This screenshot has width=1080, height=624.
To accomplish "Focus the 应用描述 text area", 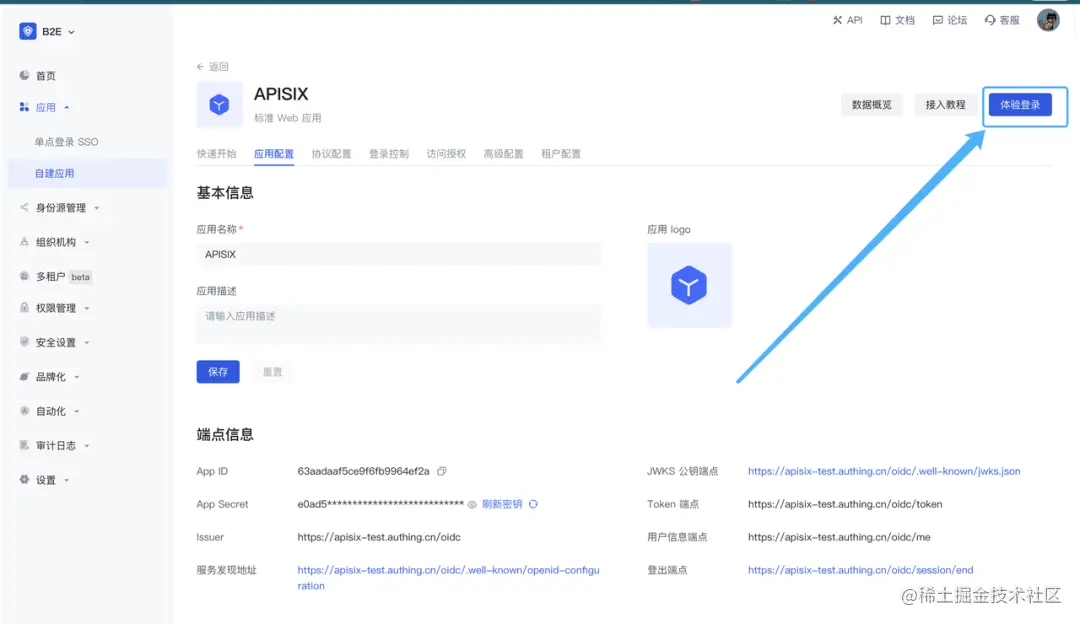I will (x=398, y=324).
